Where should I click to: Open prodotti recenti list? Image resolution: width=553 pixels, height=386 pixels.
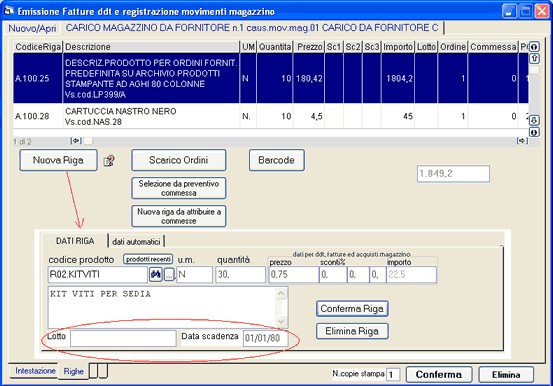(148, 259)
